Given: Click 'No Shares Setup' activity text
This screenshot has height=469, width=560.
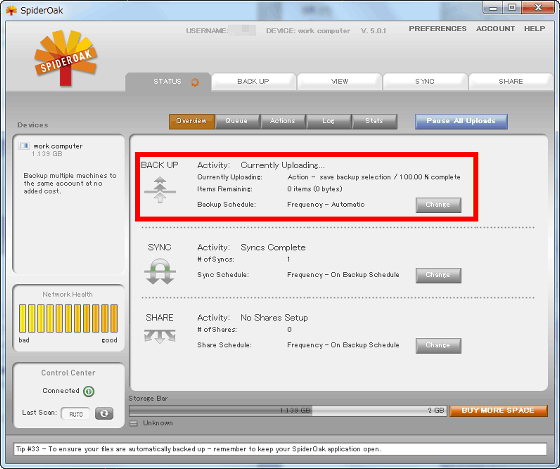Looking at the screenshot, I should pyautogui.click(x=274, y=318).
